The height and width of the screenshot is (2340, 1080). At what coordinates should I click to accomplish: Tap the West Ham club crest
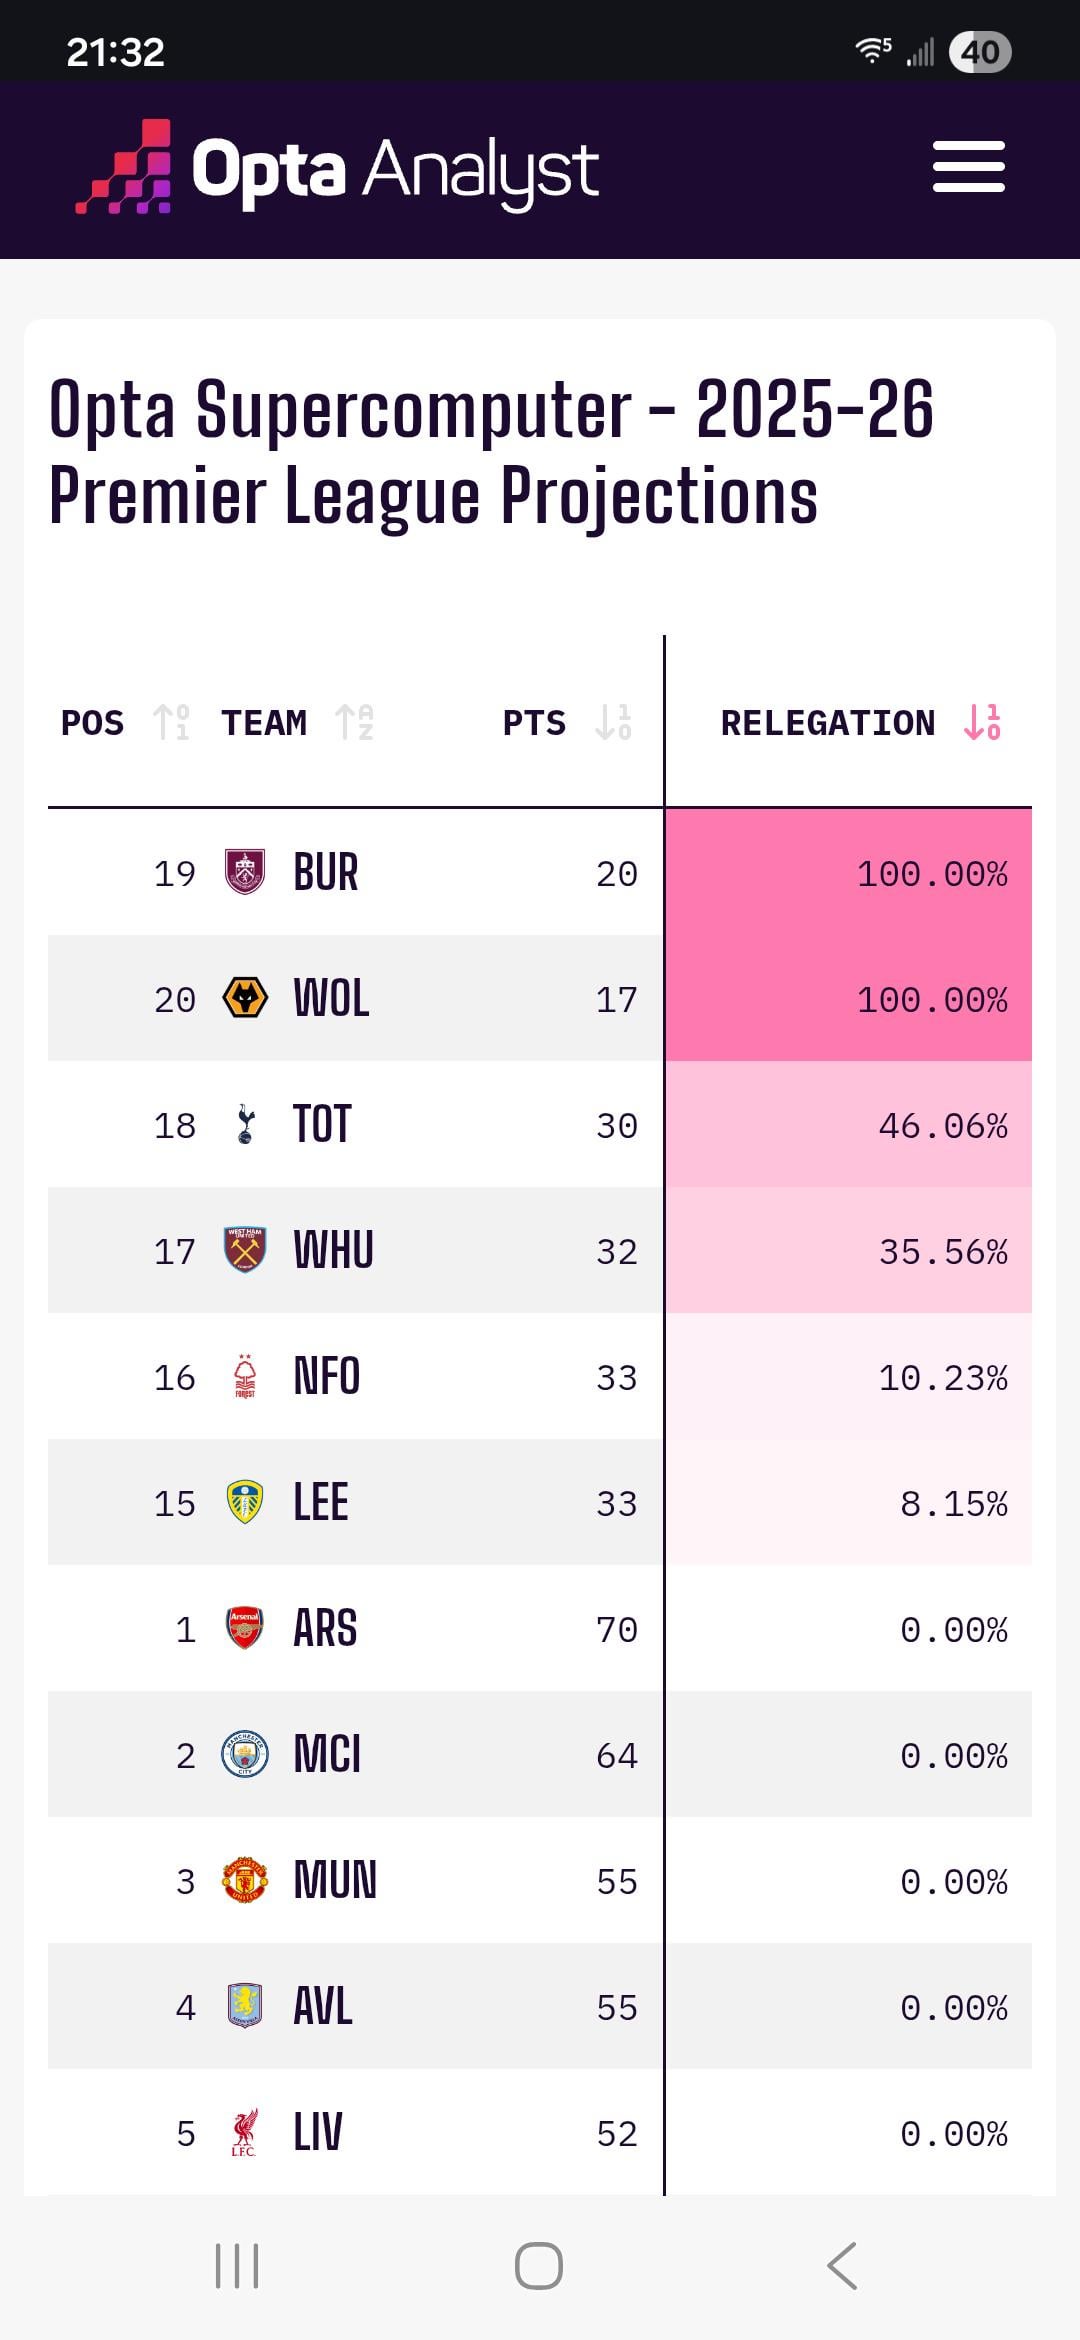click(x=245, y=1250)
